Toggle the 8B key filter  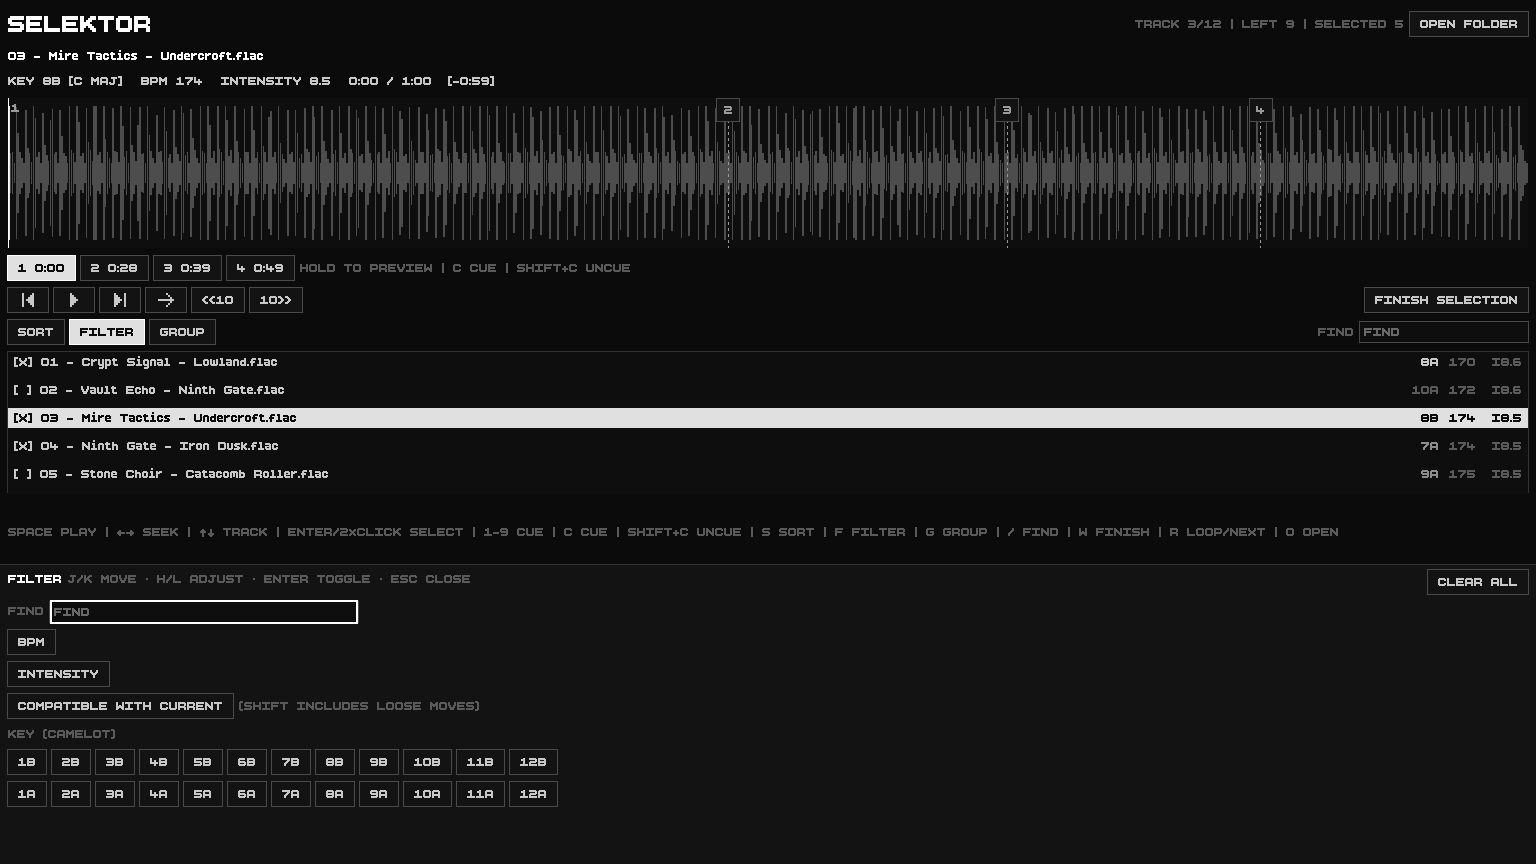(334, 762)
